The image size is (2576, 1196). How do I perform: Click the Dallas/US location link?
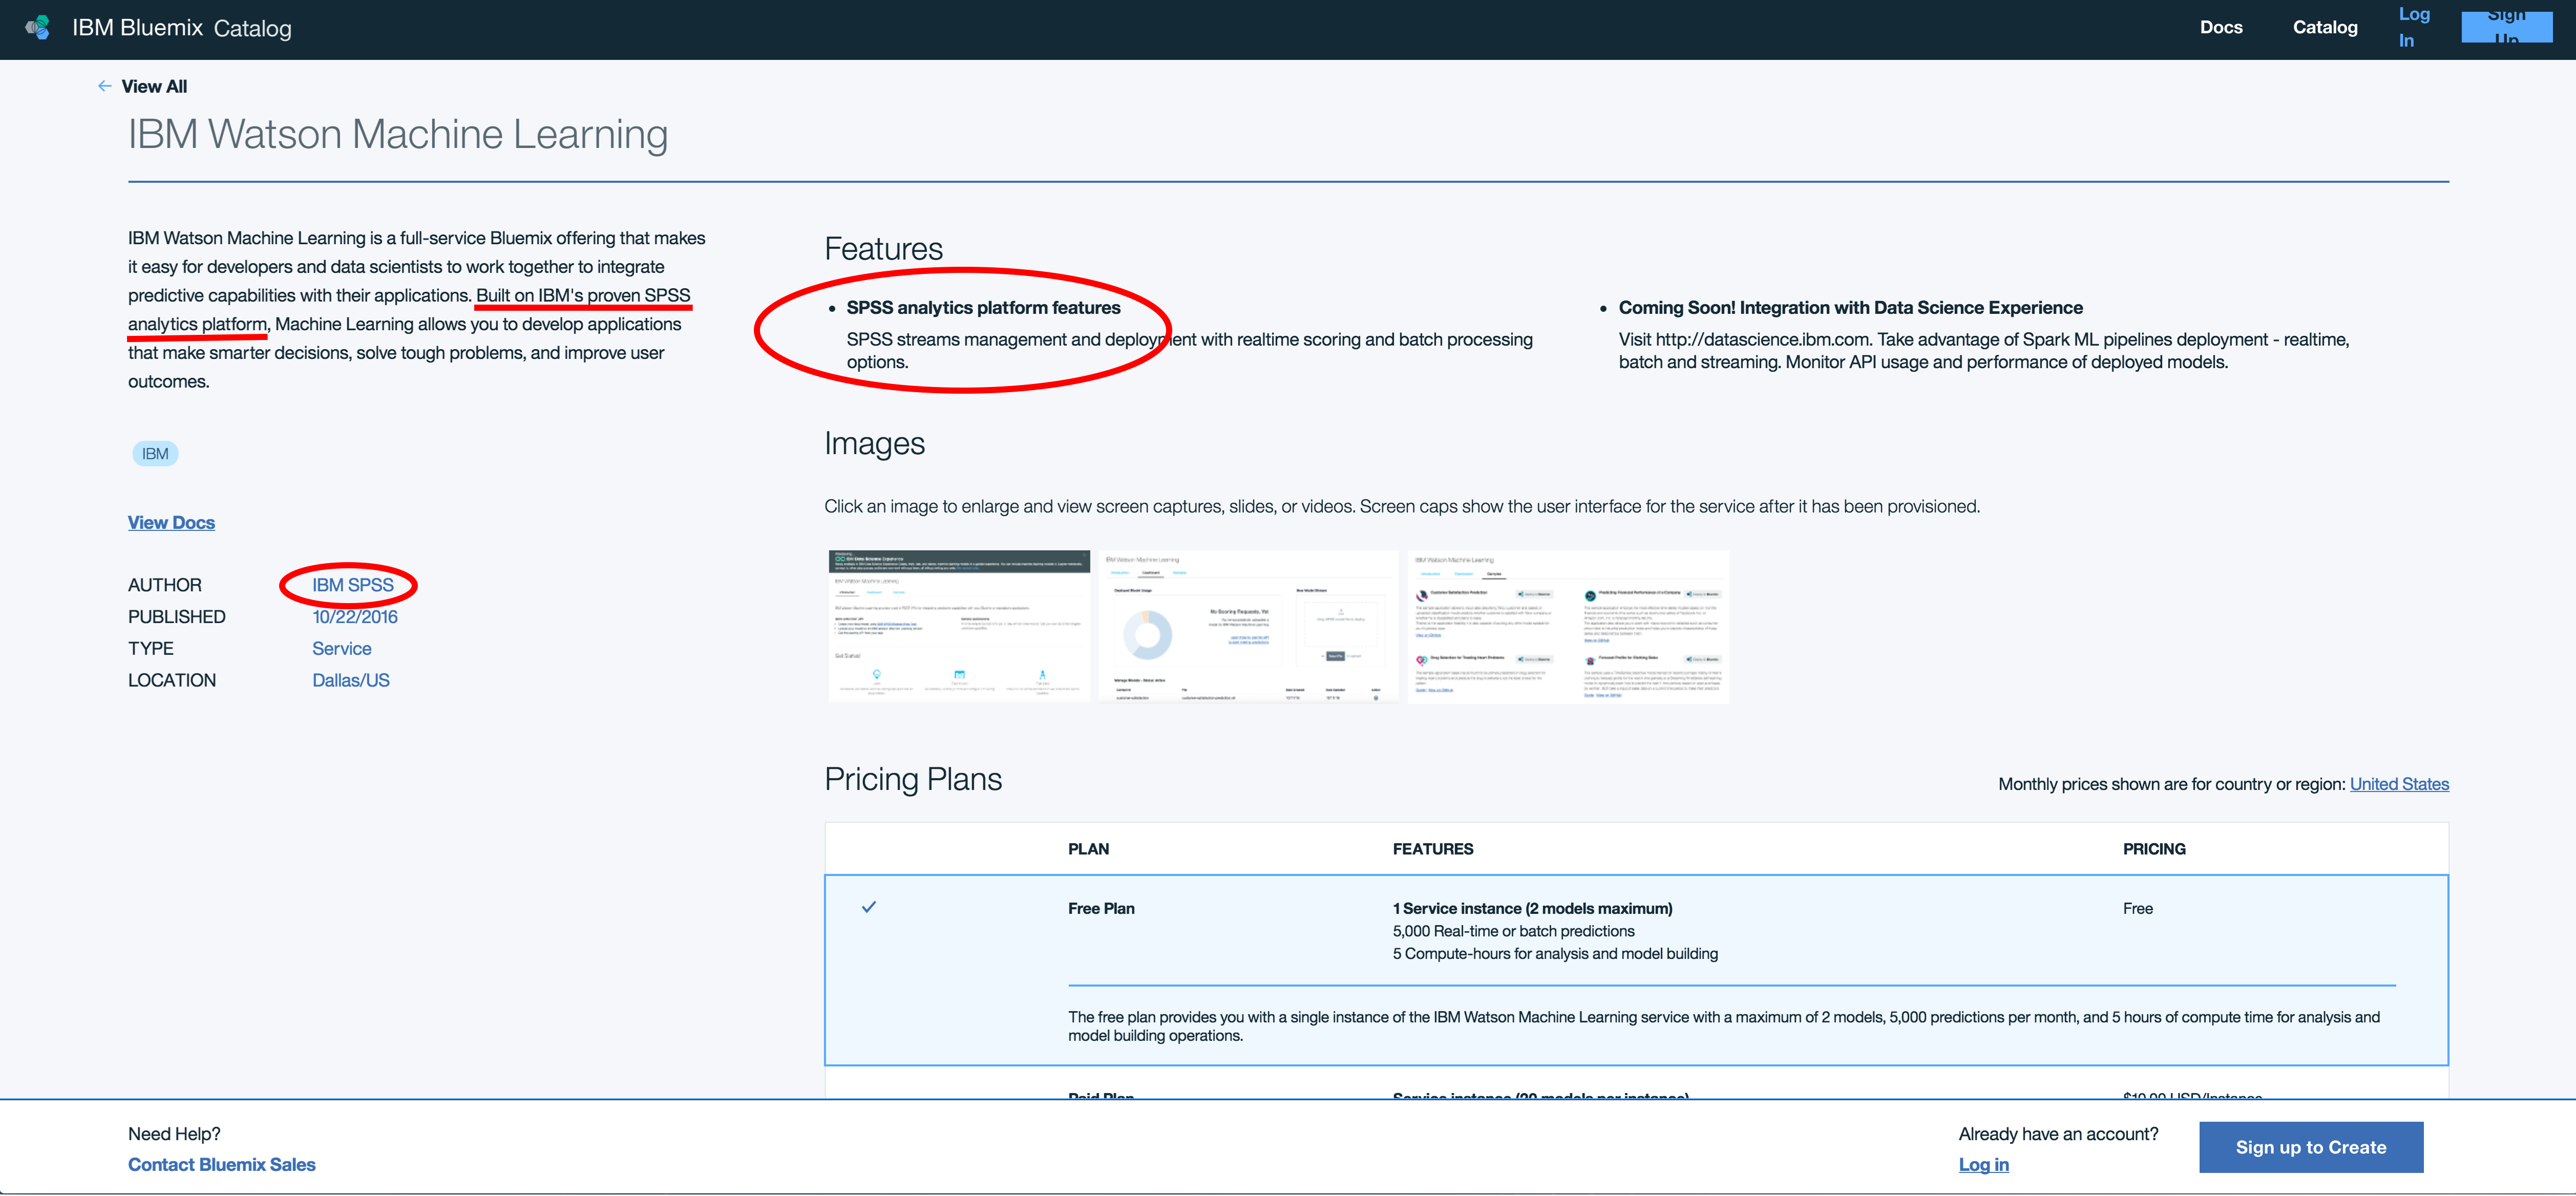[350, 680]
